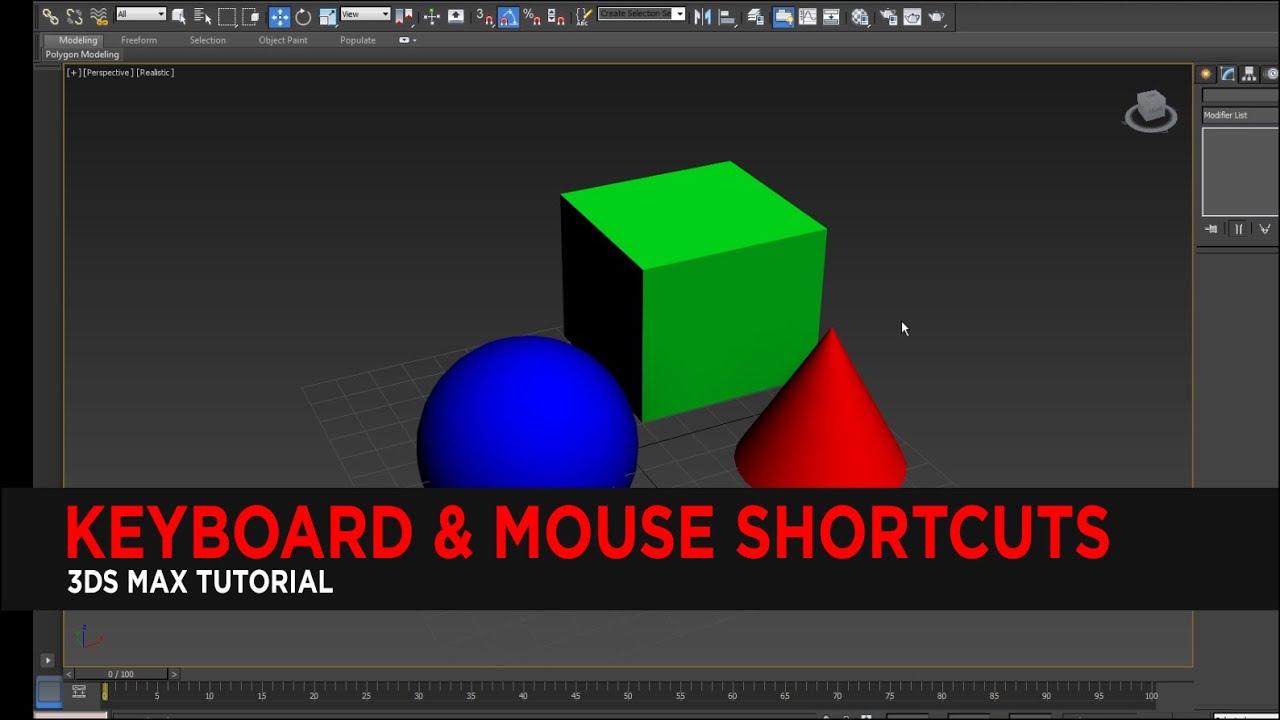The height and width of the screenshot is (720, 1280).
Task: Click frame 50 on the track bar
Action: pyautogui.click(x=628, y=691)
